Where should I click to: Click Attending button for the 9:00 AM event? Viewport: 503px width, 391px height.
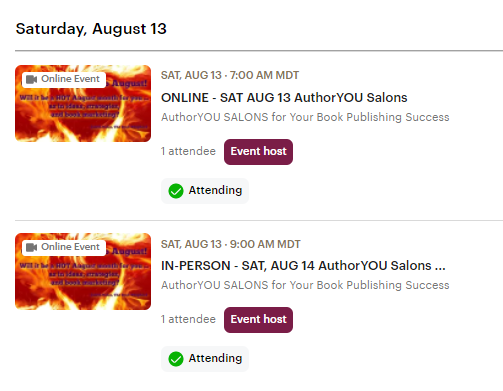tap(205, 359)
